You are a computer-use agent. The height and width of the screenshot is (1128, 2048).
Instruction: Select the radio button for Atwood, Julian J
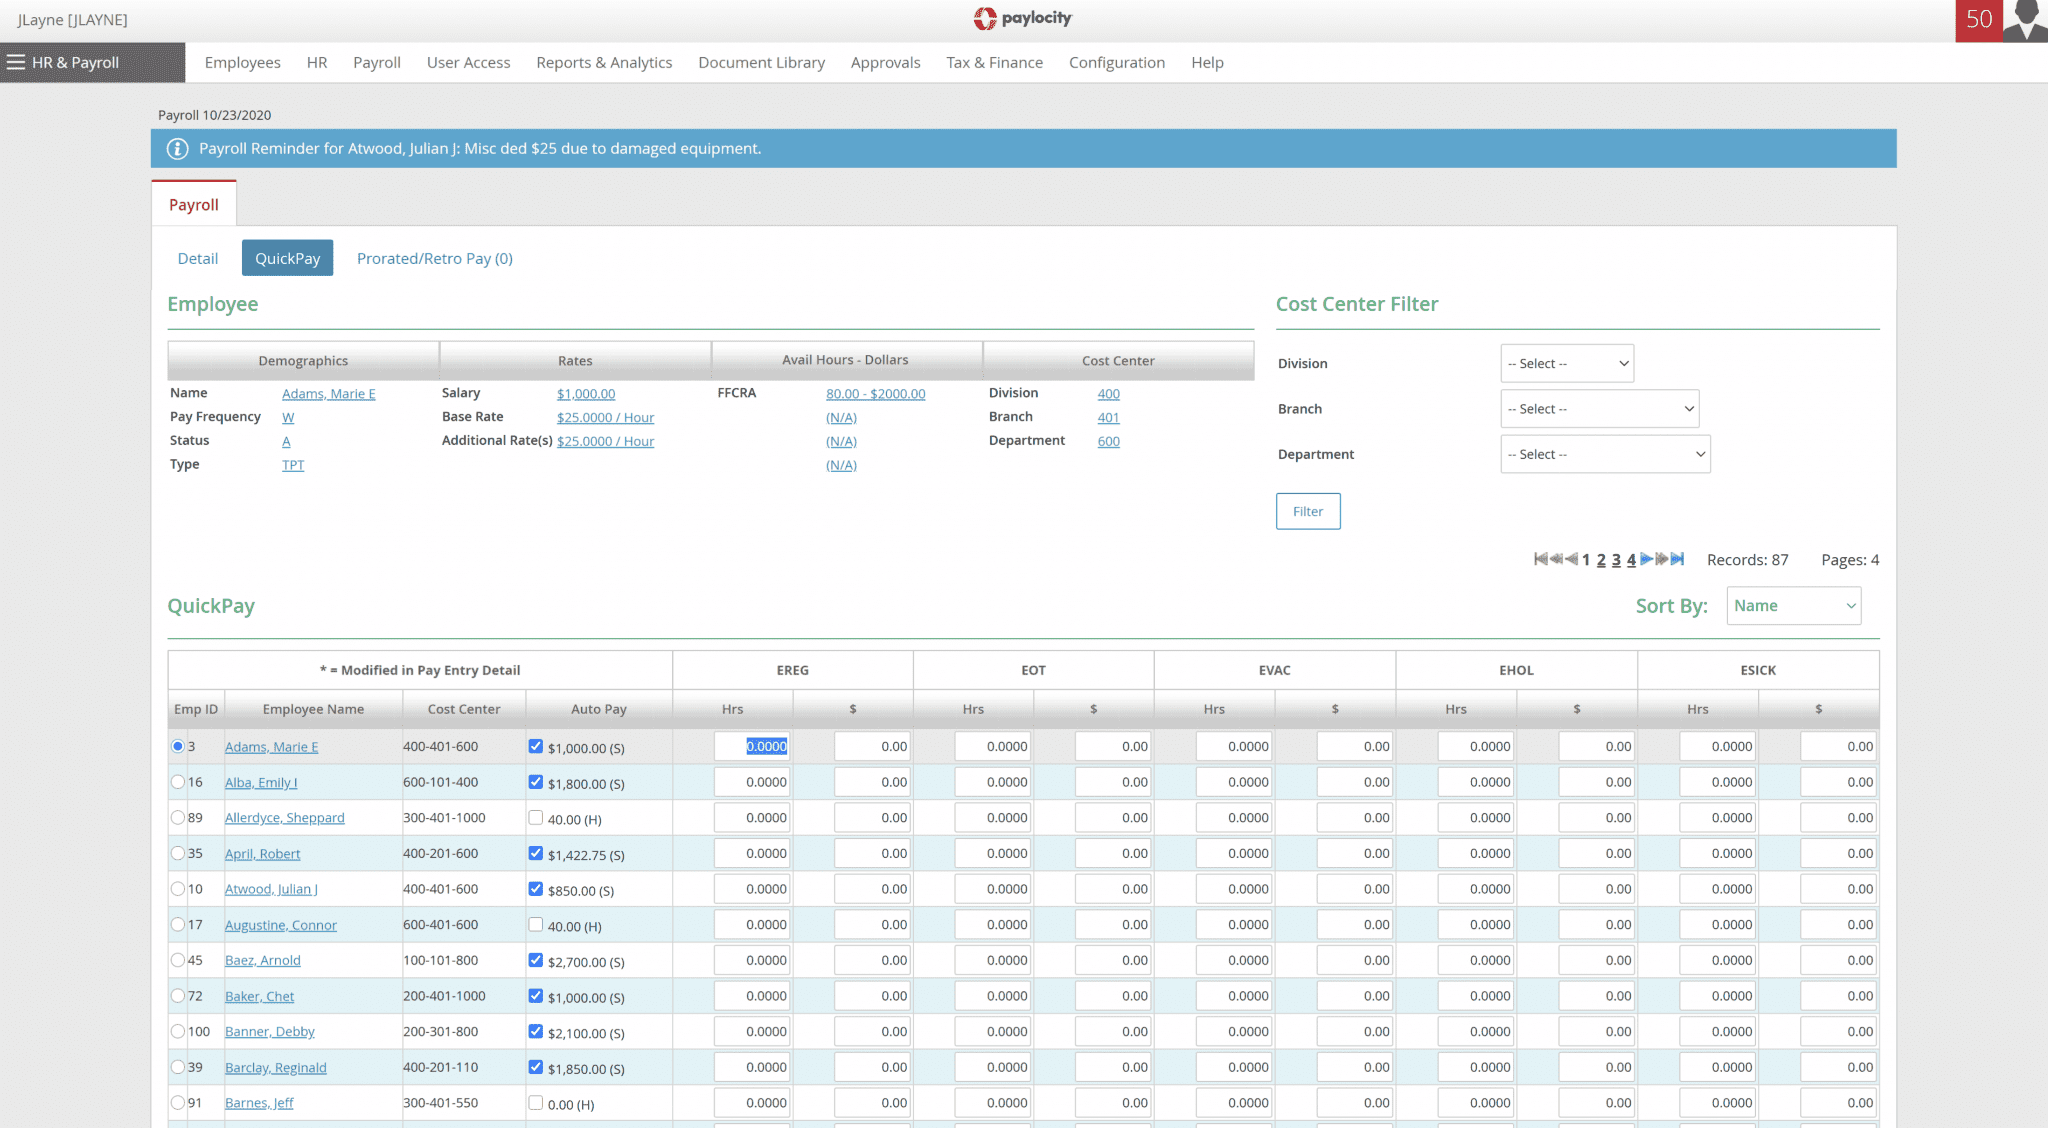point(178,889)
